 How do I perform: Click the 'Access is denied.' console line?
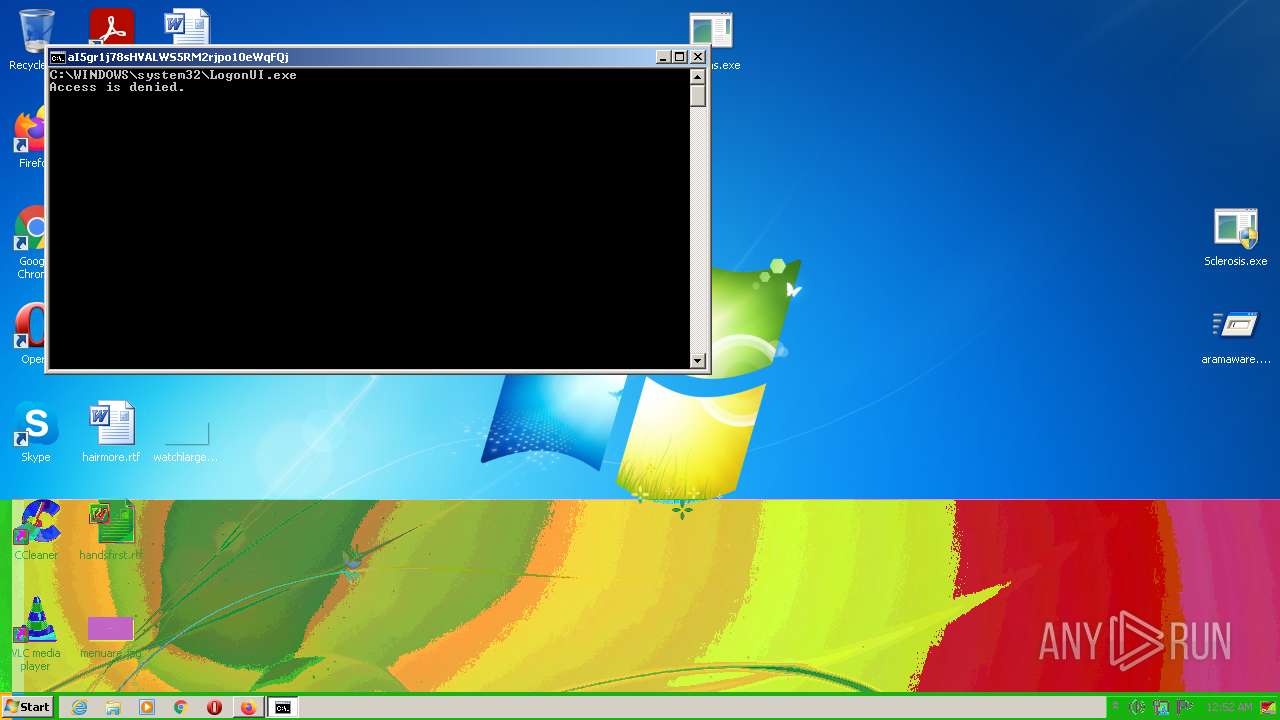[117, 87]
